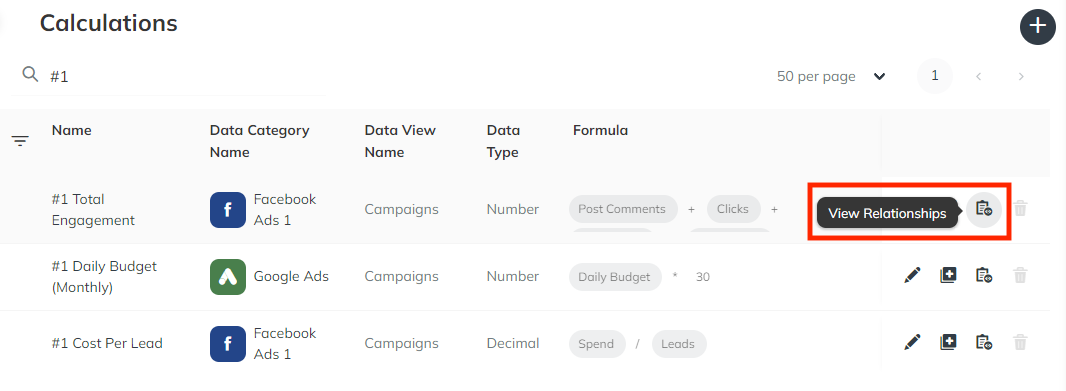
Task: Open the column filter icon beside Name
Action: pos(20,141)
